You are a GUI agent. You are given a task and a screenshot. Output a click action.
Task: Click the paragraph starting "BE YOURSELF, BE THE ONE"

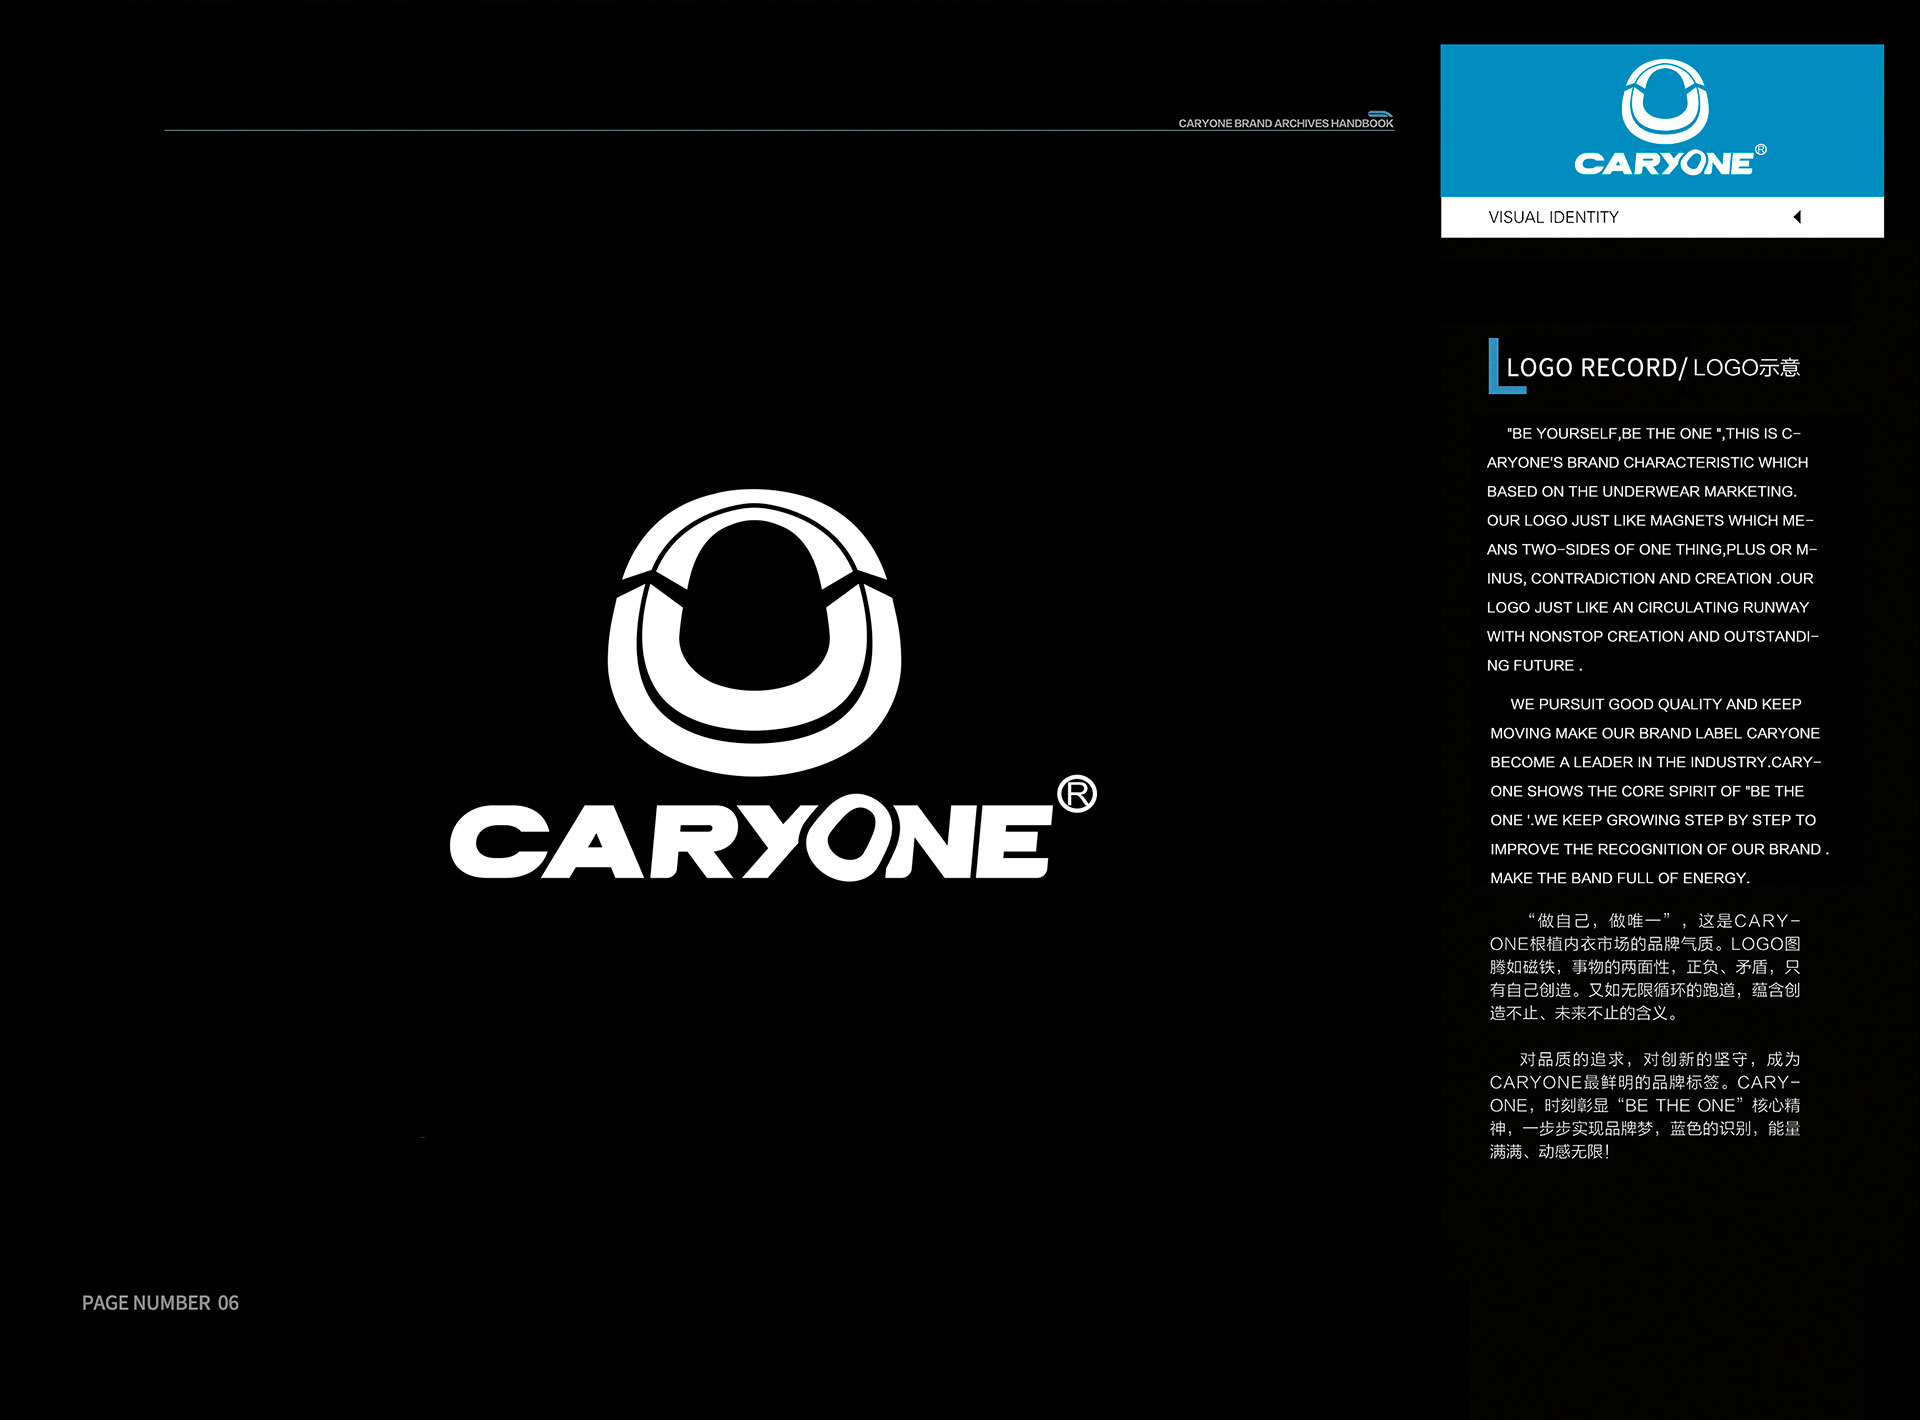click(x=1650, y=549)
